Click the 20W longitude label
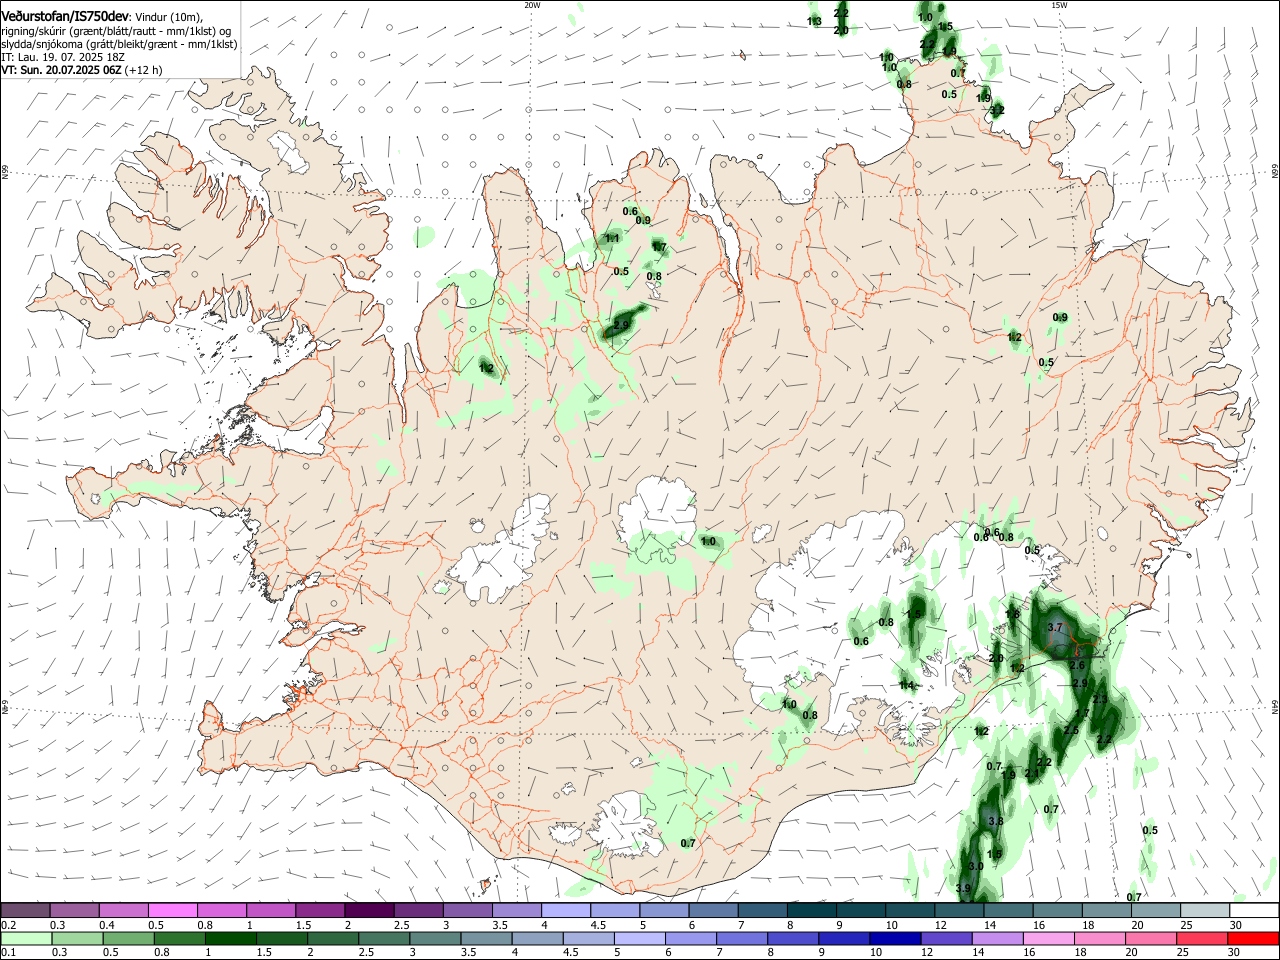Screen dimensions: 1280x960 (x=532, y=5)
